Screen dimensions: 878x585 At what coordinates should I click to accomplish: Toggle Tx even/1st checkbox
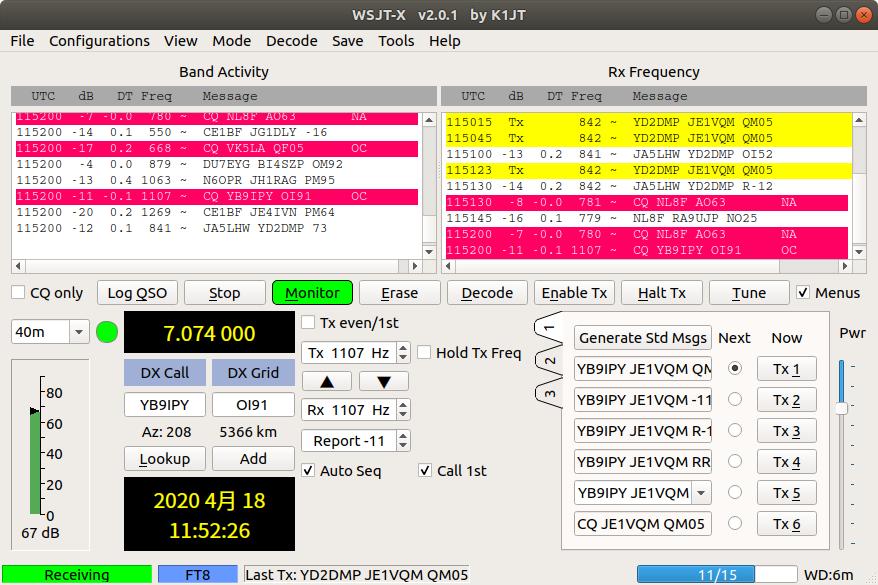pos(308,322)
